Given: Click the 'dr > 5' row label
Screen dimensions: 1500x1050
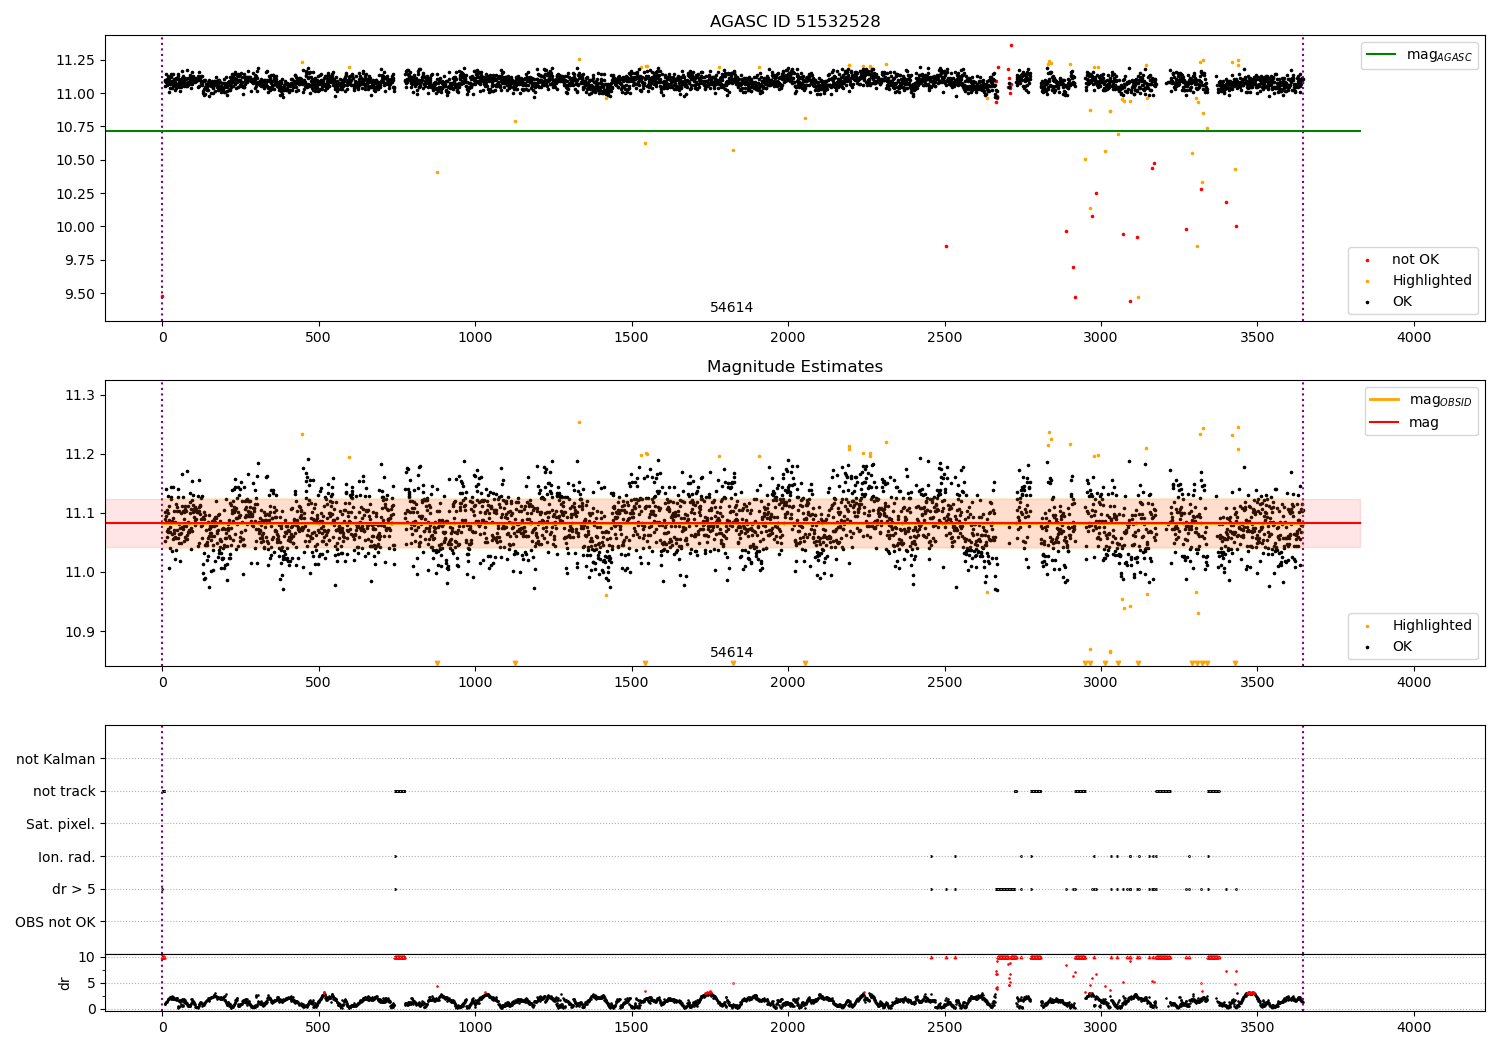Looking at the screenshot, I should pos(74,890).
